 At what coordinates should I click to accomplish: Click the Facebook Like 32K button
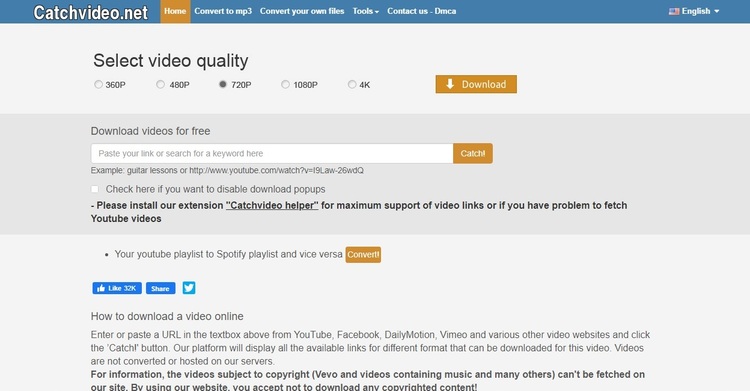(x=117, y=288)
